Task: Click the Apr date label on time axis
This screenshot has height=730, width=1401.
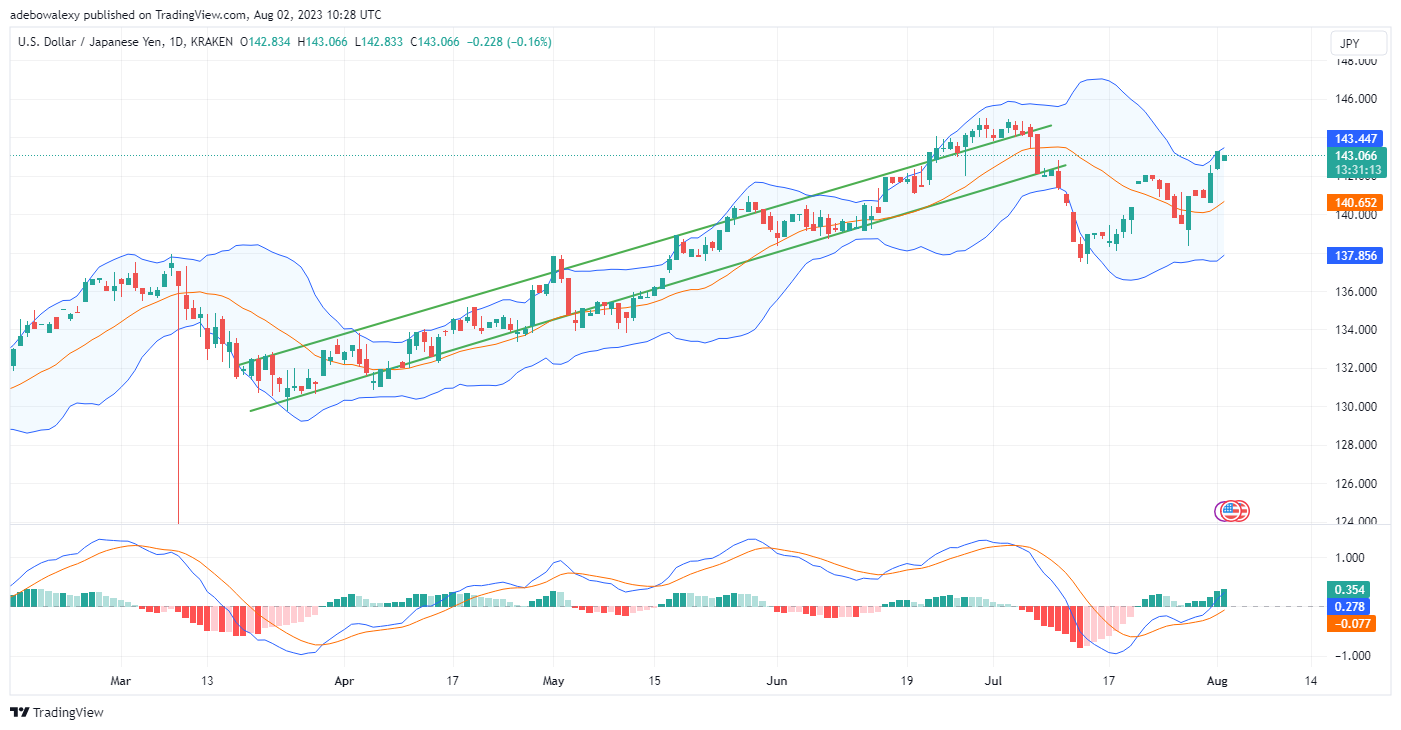Action: click(x=342, y=680)
